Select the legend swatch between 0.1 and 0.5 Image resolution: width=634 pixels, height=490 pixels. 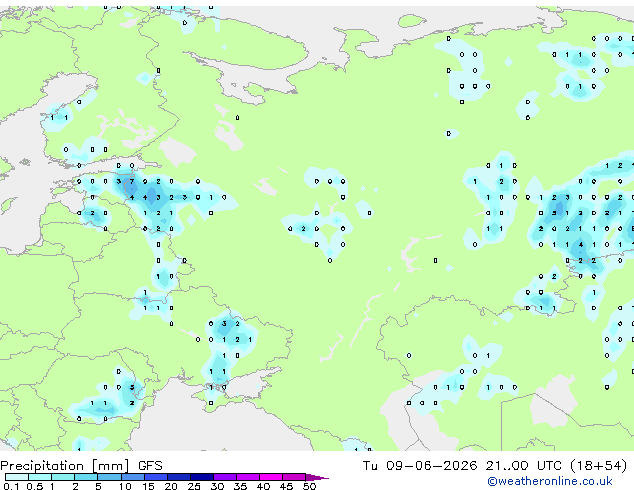pos(17,477)
